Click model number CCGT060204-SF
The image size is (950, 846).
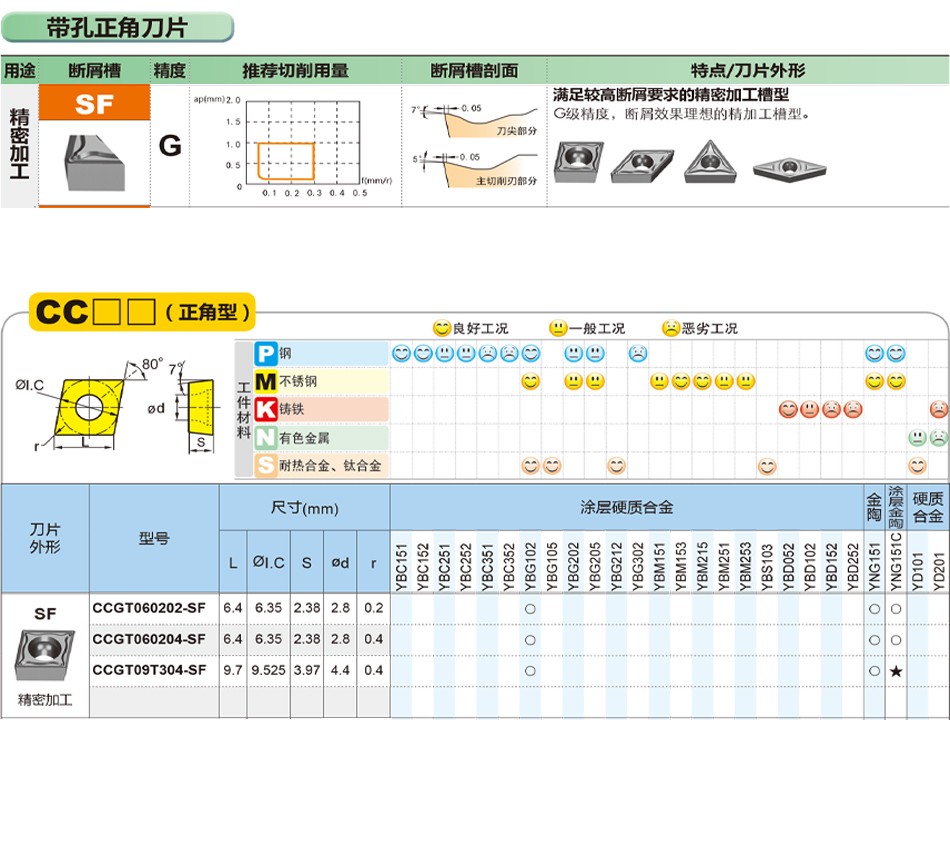pyautogui.click(x=149, y=639)
